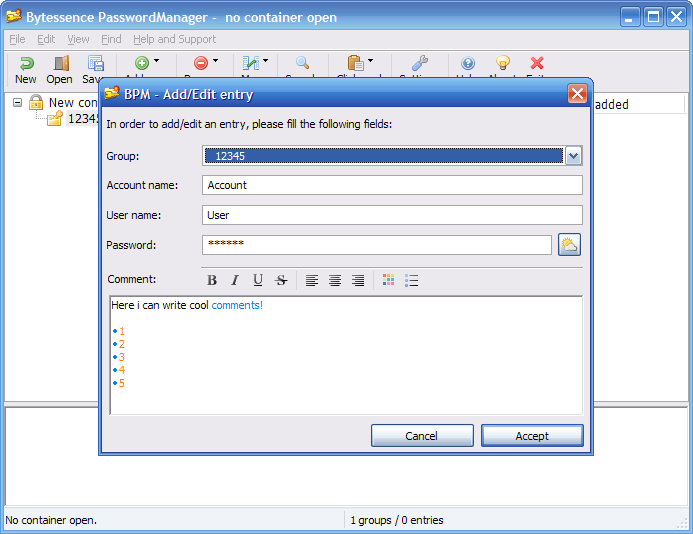693x534 pixels.
Task: Click the Bytessence PasswordManager title icon
Action: click(14, 17)
